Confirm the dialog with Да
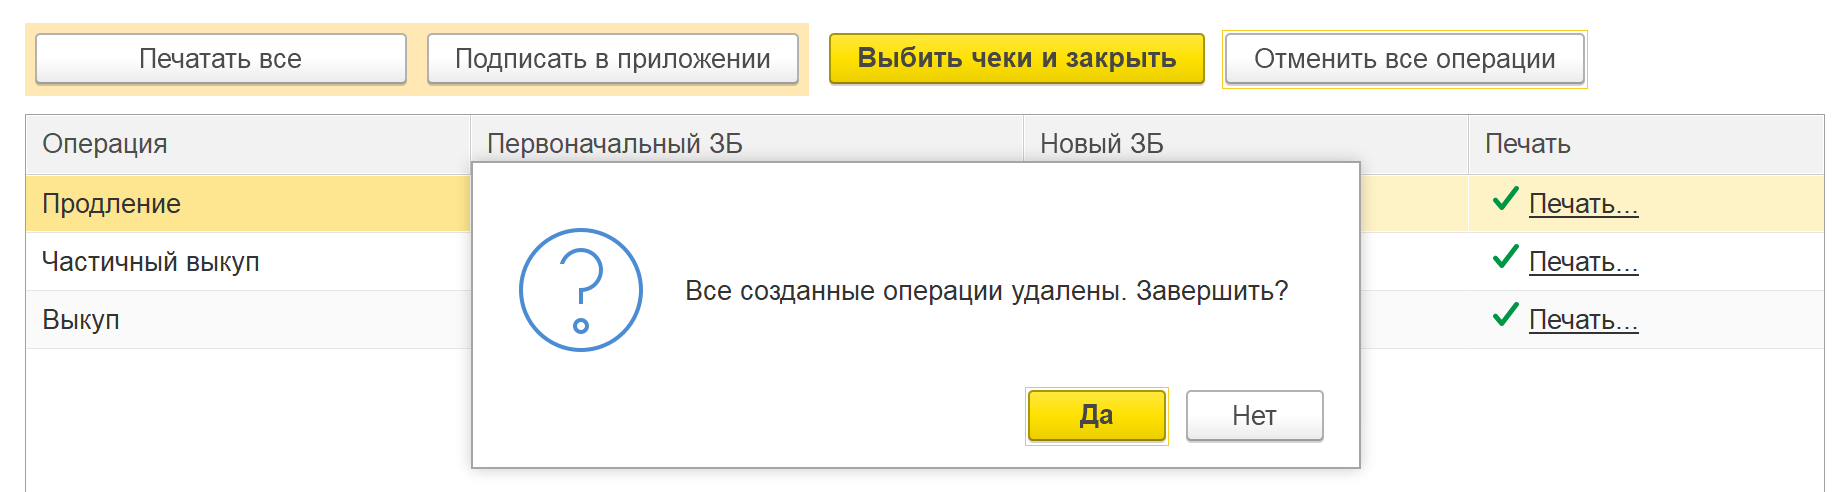The image size is (1847, 492). point(1097,416)
